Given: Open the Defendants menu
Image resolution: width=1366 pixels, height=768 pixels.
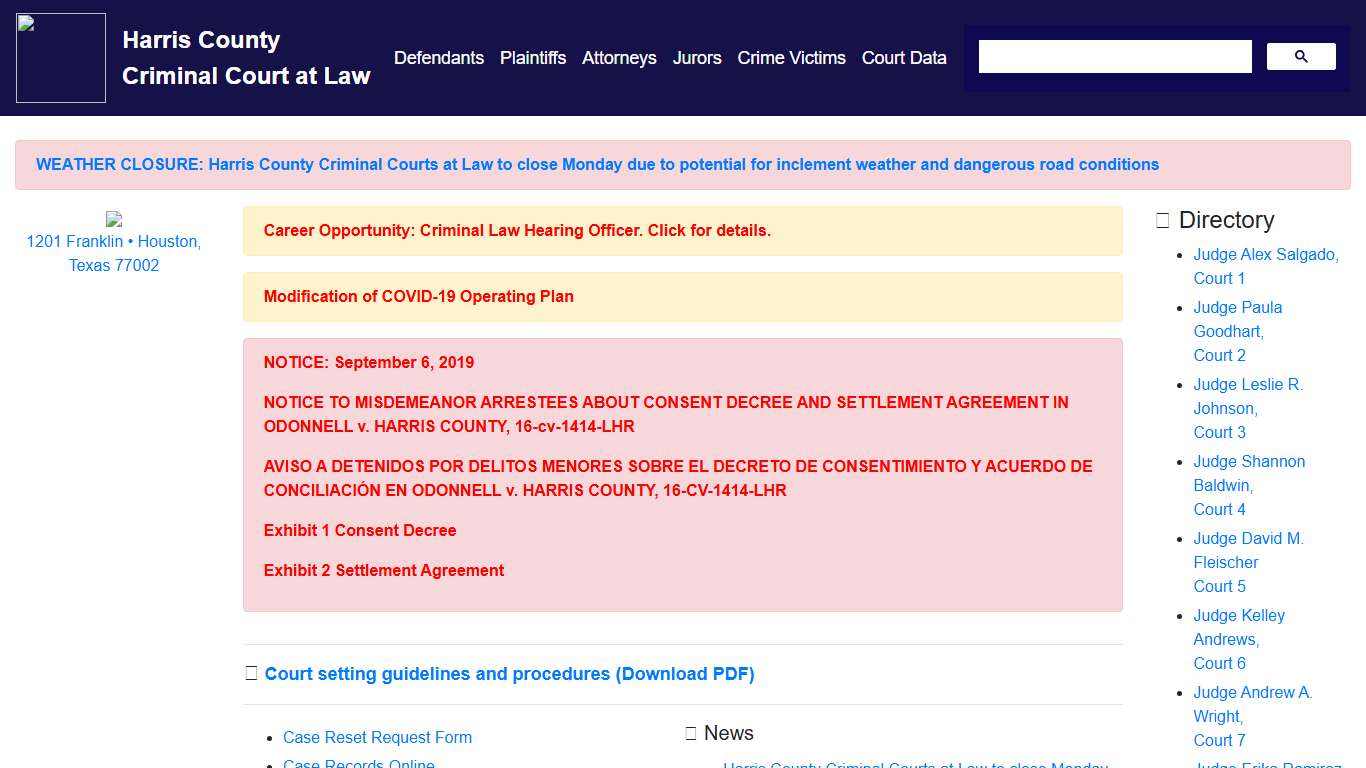Looking at the screenshot, I should point(438,58).
